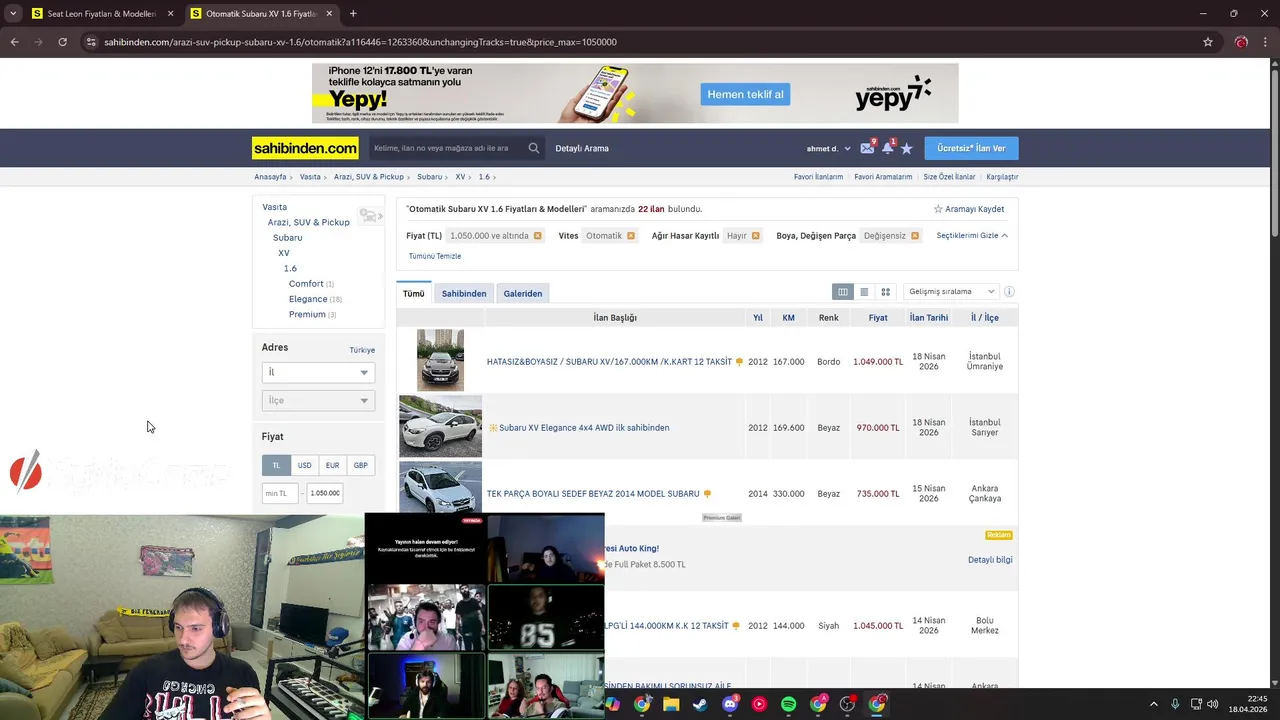1280x720 pixels.
Task: Switch to compact list view icon
Action: point(864,292)
